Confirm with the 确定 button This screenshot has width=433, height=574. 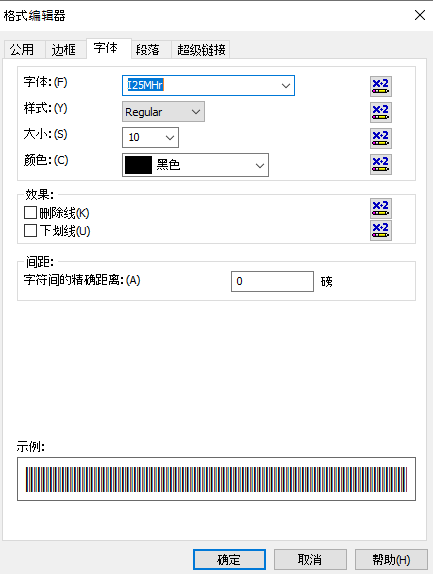tap(229, 559)
